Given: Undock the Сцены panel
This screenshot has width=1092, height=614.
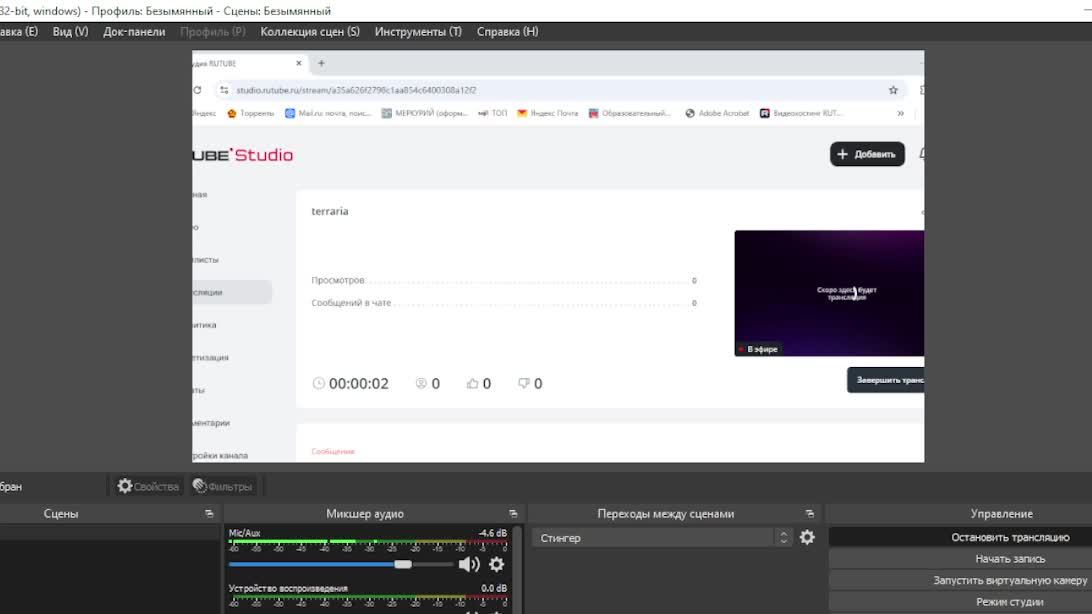Looking at the screenshot, I should 209,514.
